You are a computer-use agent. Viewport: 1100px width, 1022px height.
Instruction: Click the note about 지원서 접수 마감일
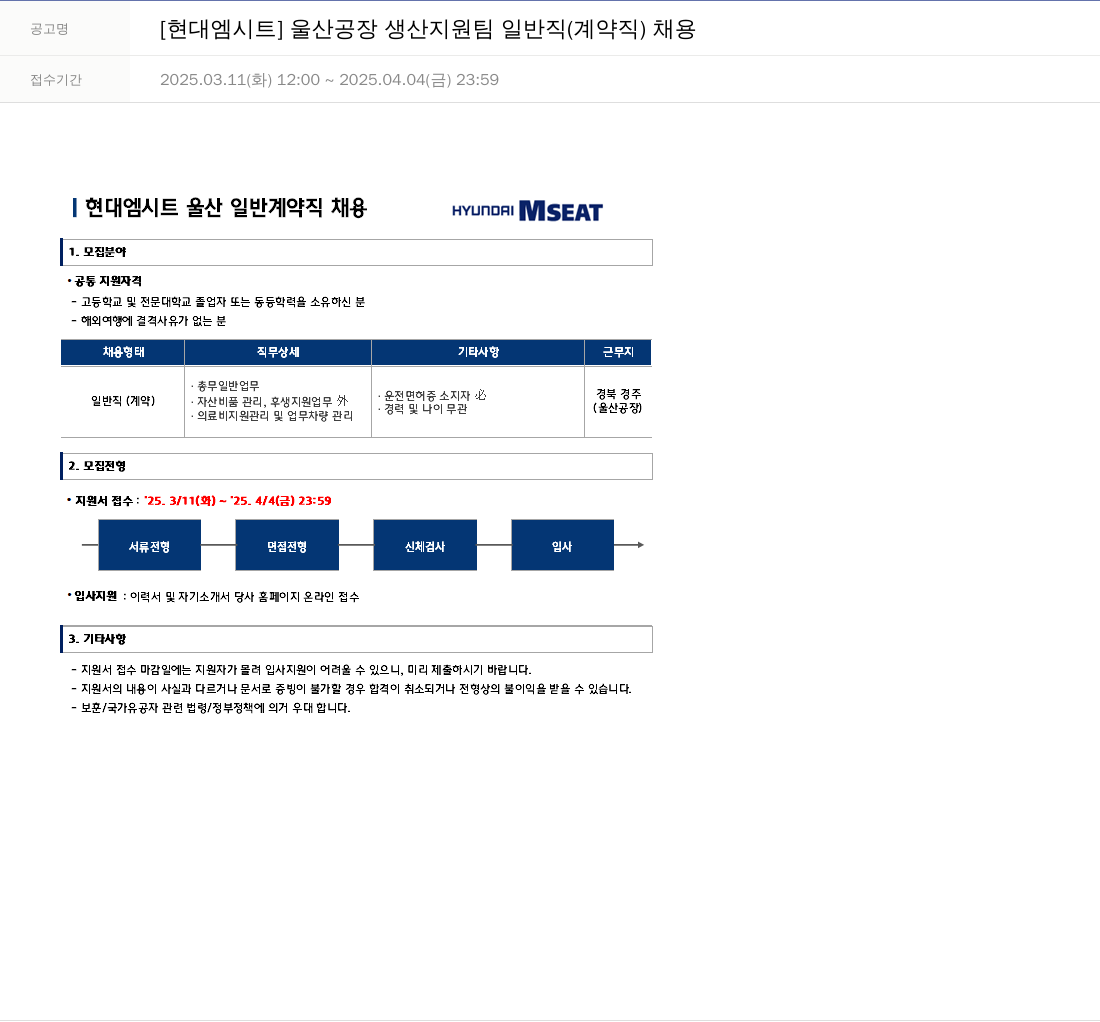click(302, 670)
